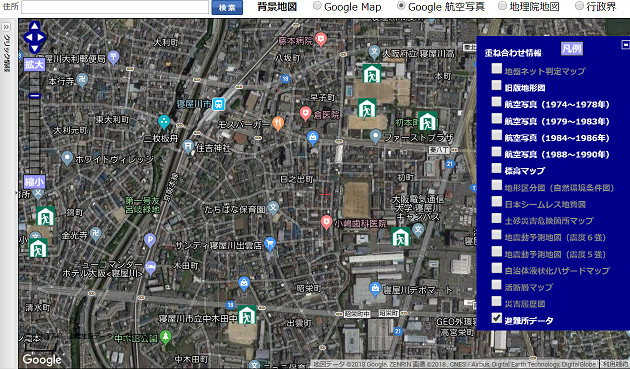Uncheck 避難所データ overlay
This screenshot has height=369, width=630.
pos(497,318)
